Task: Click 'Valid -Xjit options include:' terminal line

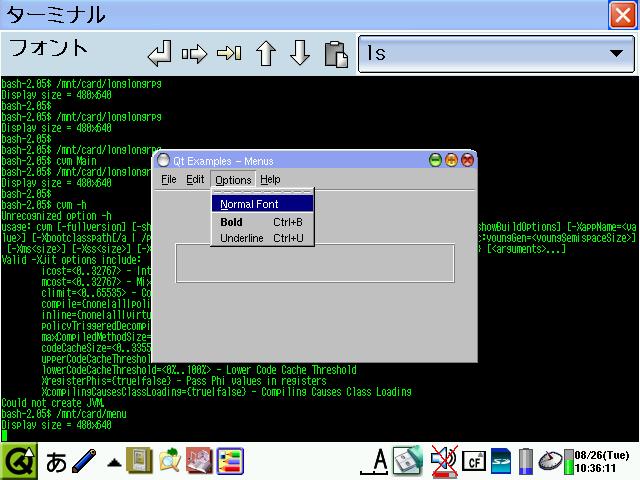Action: [71, 260]
